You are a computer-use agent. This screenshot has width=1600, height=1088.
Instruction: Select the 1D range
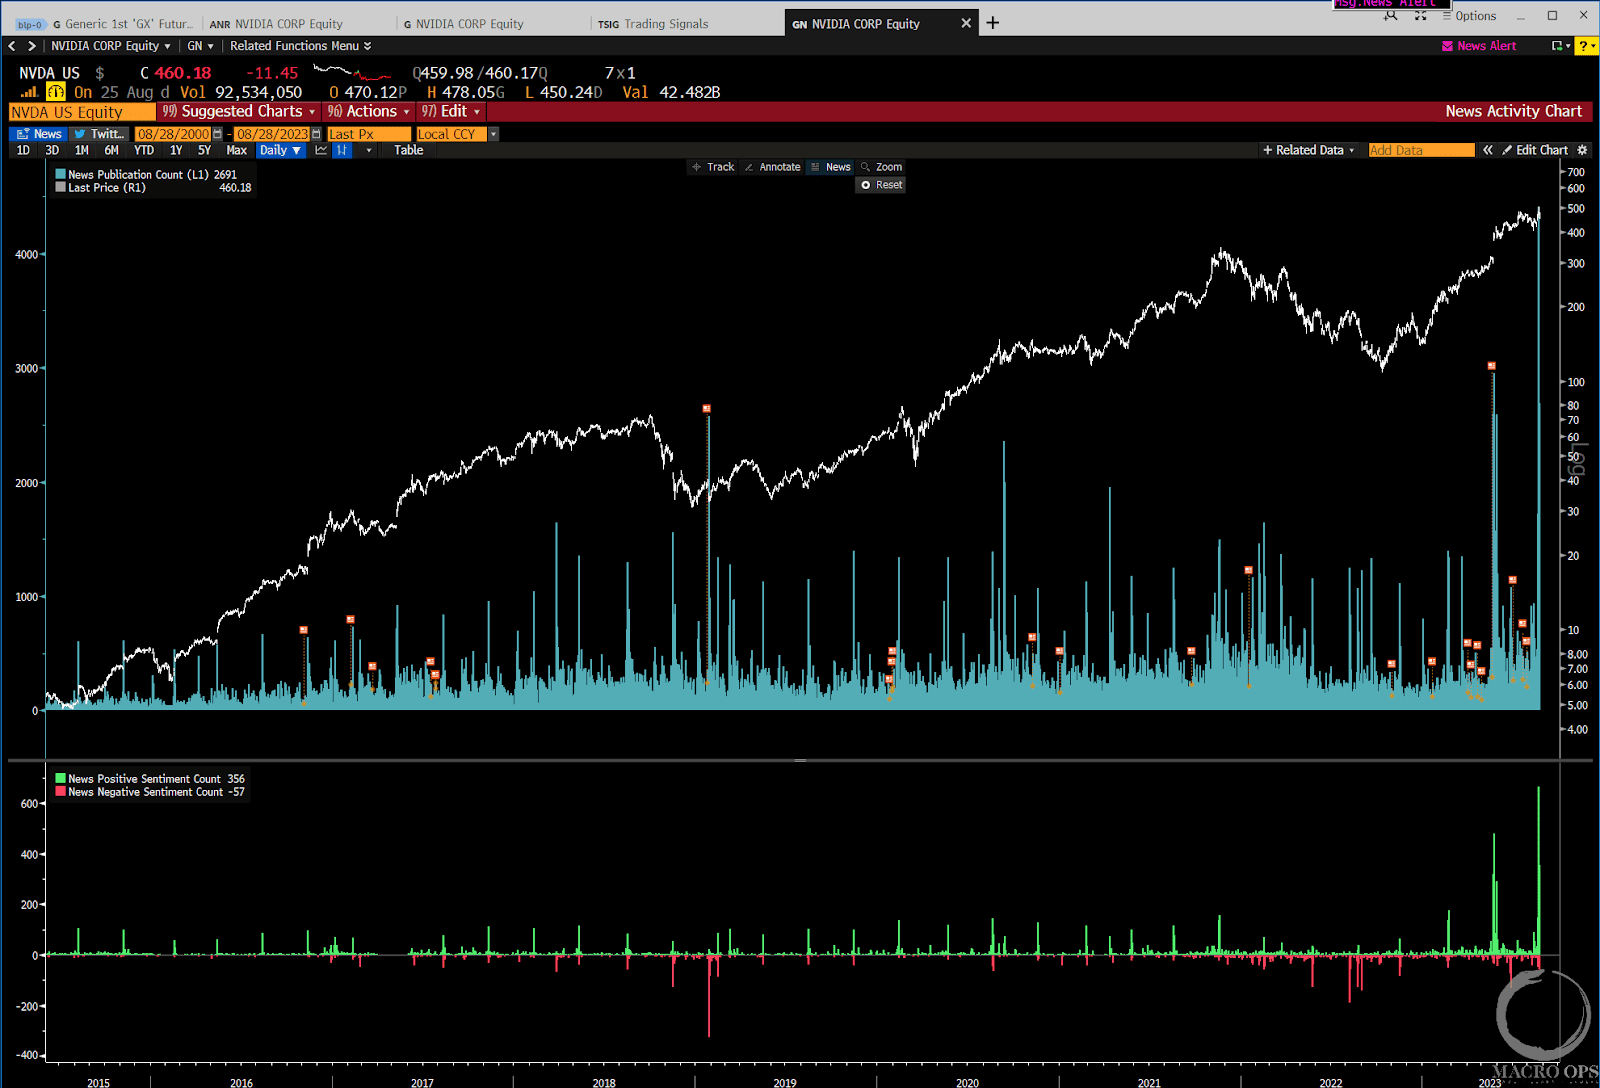pos(23,150)
